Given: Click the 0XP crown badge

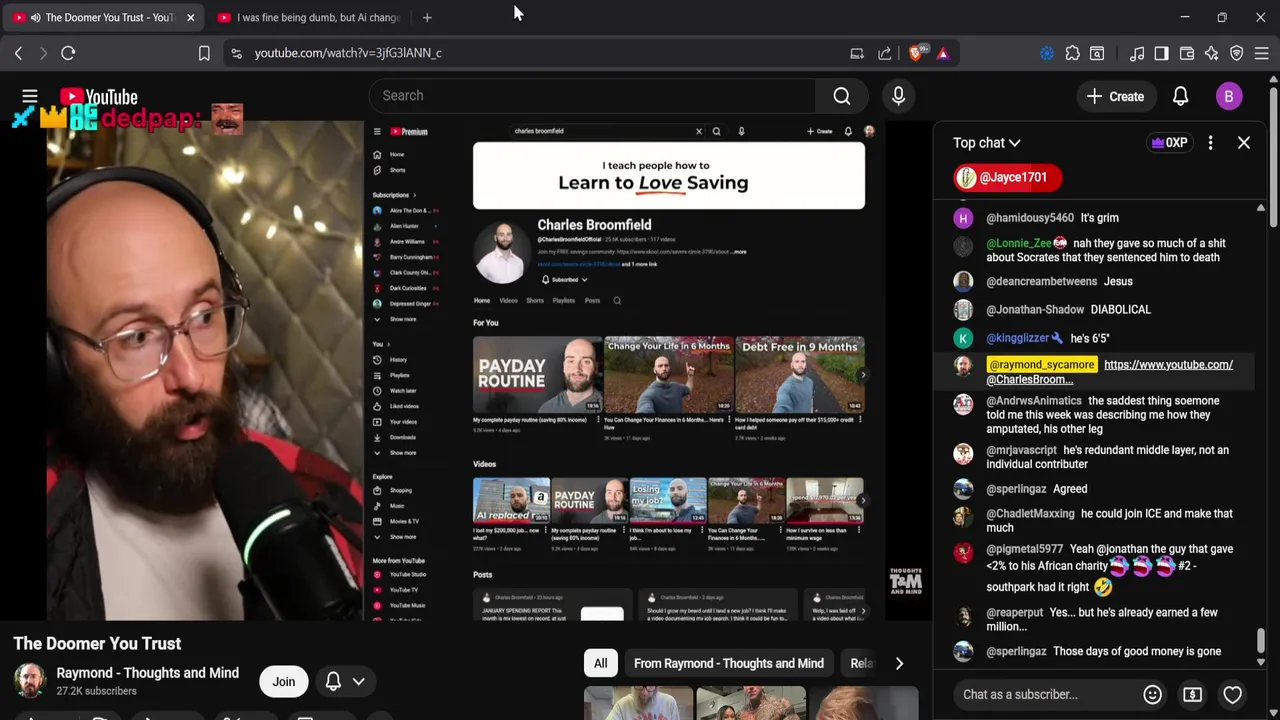Looking at the screenshot, I should click(x=1169, y=143).
